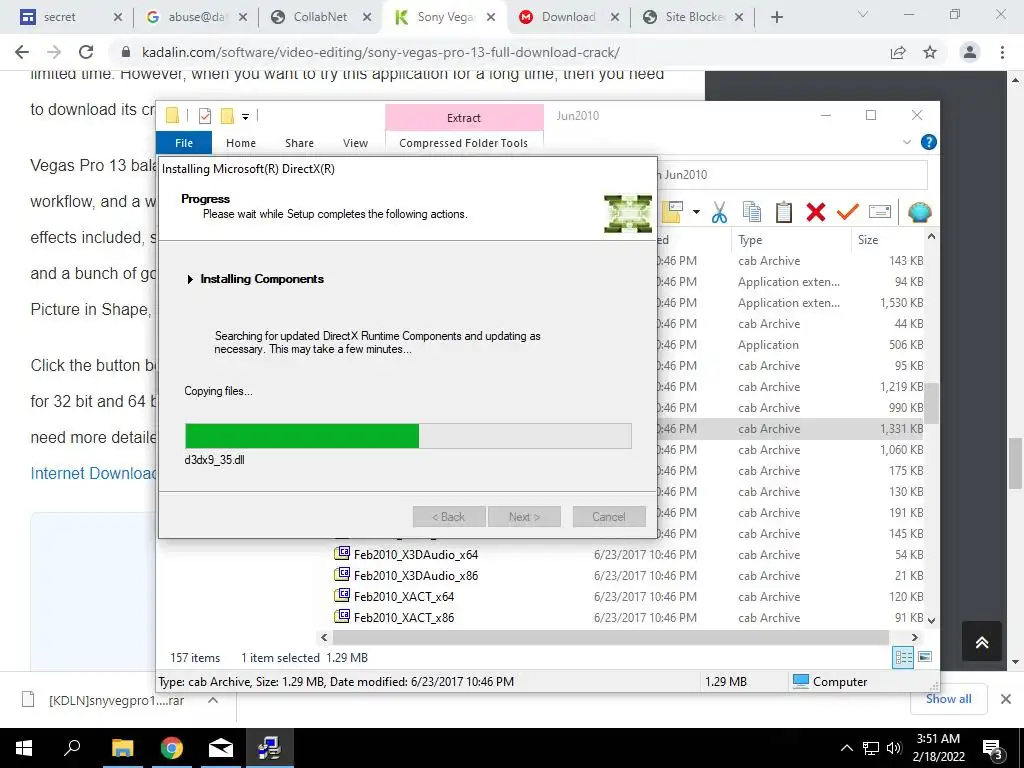The width and height of the screenshot is (1024, 768).
Task: Click the Next button in DirectX setup
Action: [x=524, y=517]
